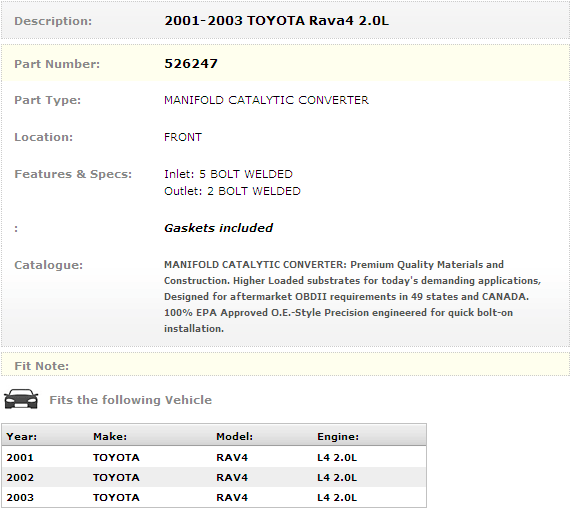
Task: Click the Engine: column header
Action: (x=338, y=436)
